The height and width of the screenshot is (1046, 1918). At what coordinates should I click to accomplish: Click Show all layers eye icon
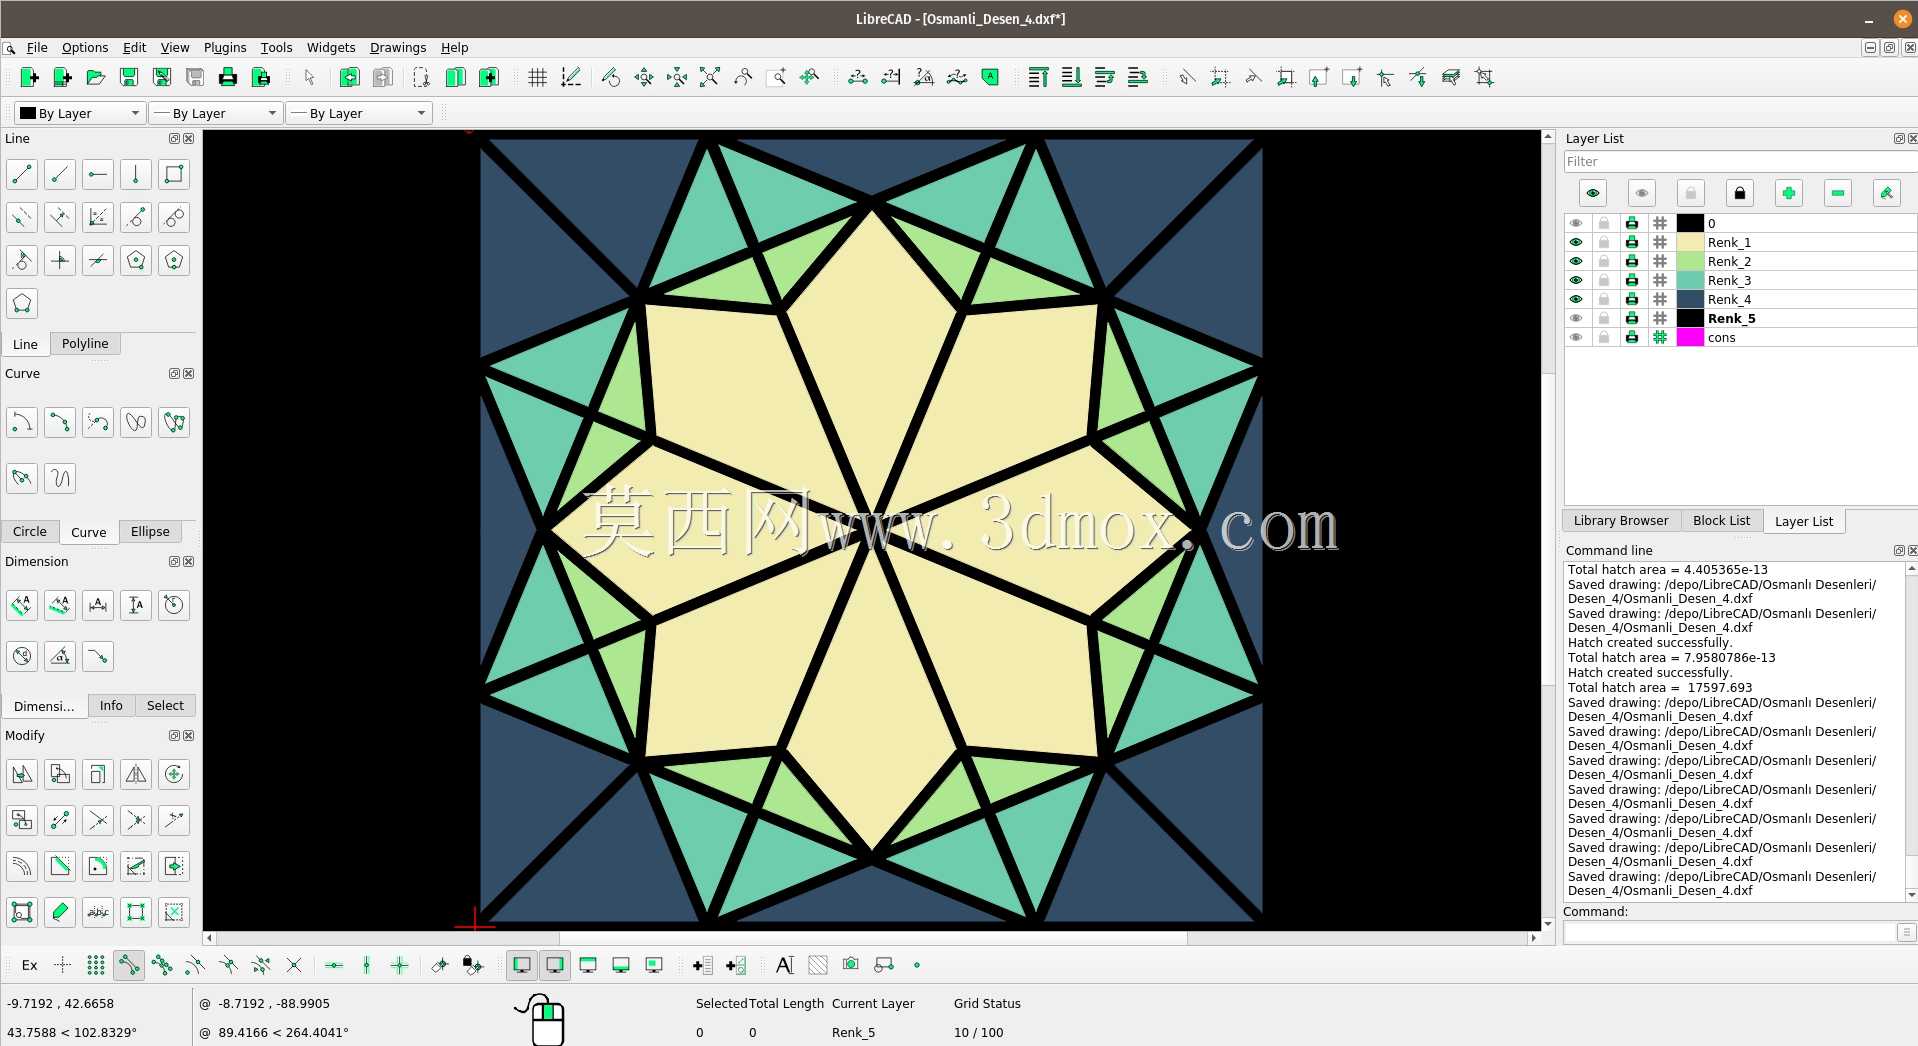tap(1593, 193)
